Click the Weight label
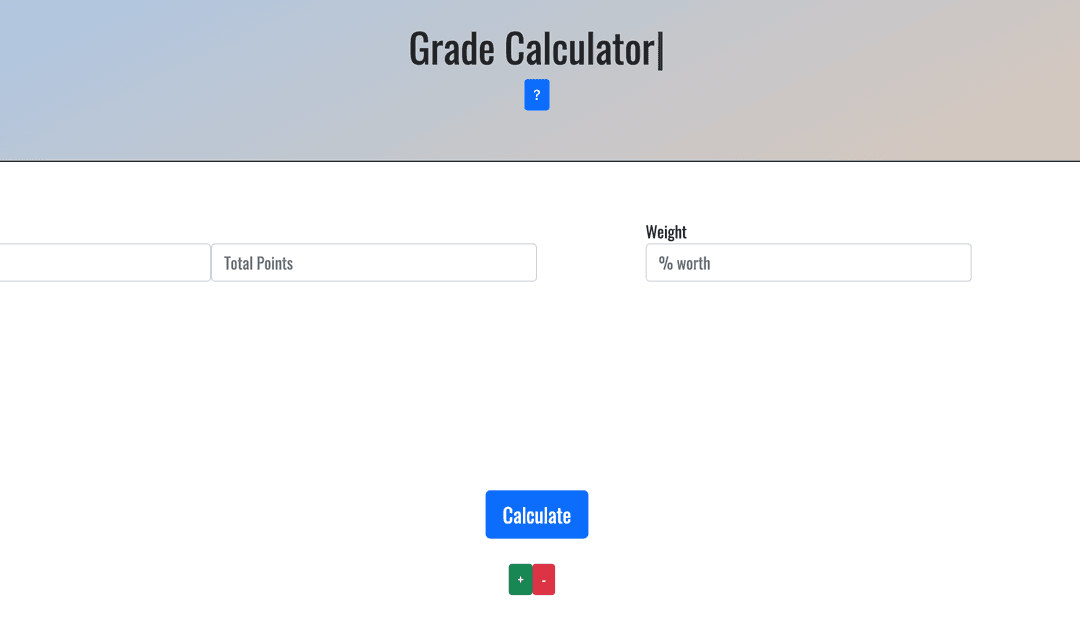The image size is (1080, 640). click(x=666, y=231)
